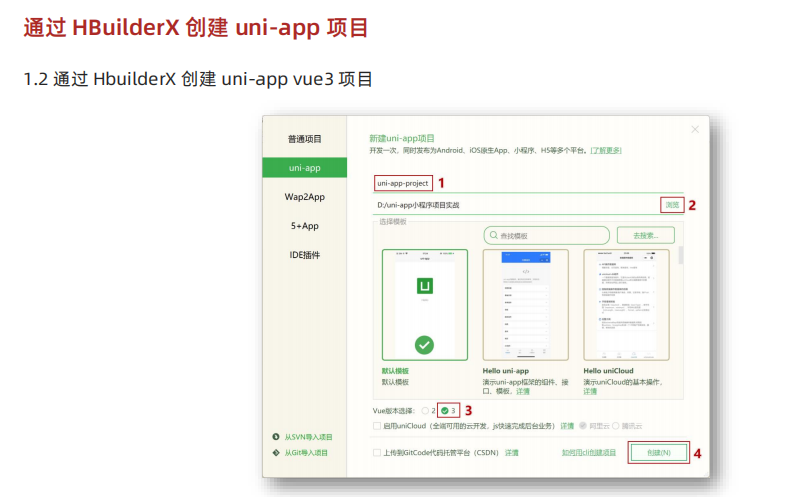798x497 pixels.
Task: Choose the Wap2App project type
Action: click(x=304, y=197)
